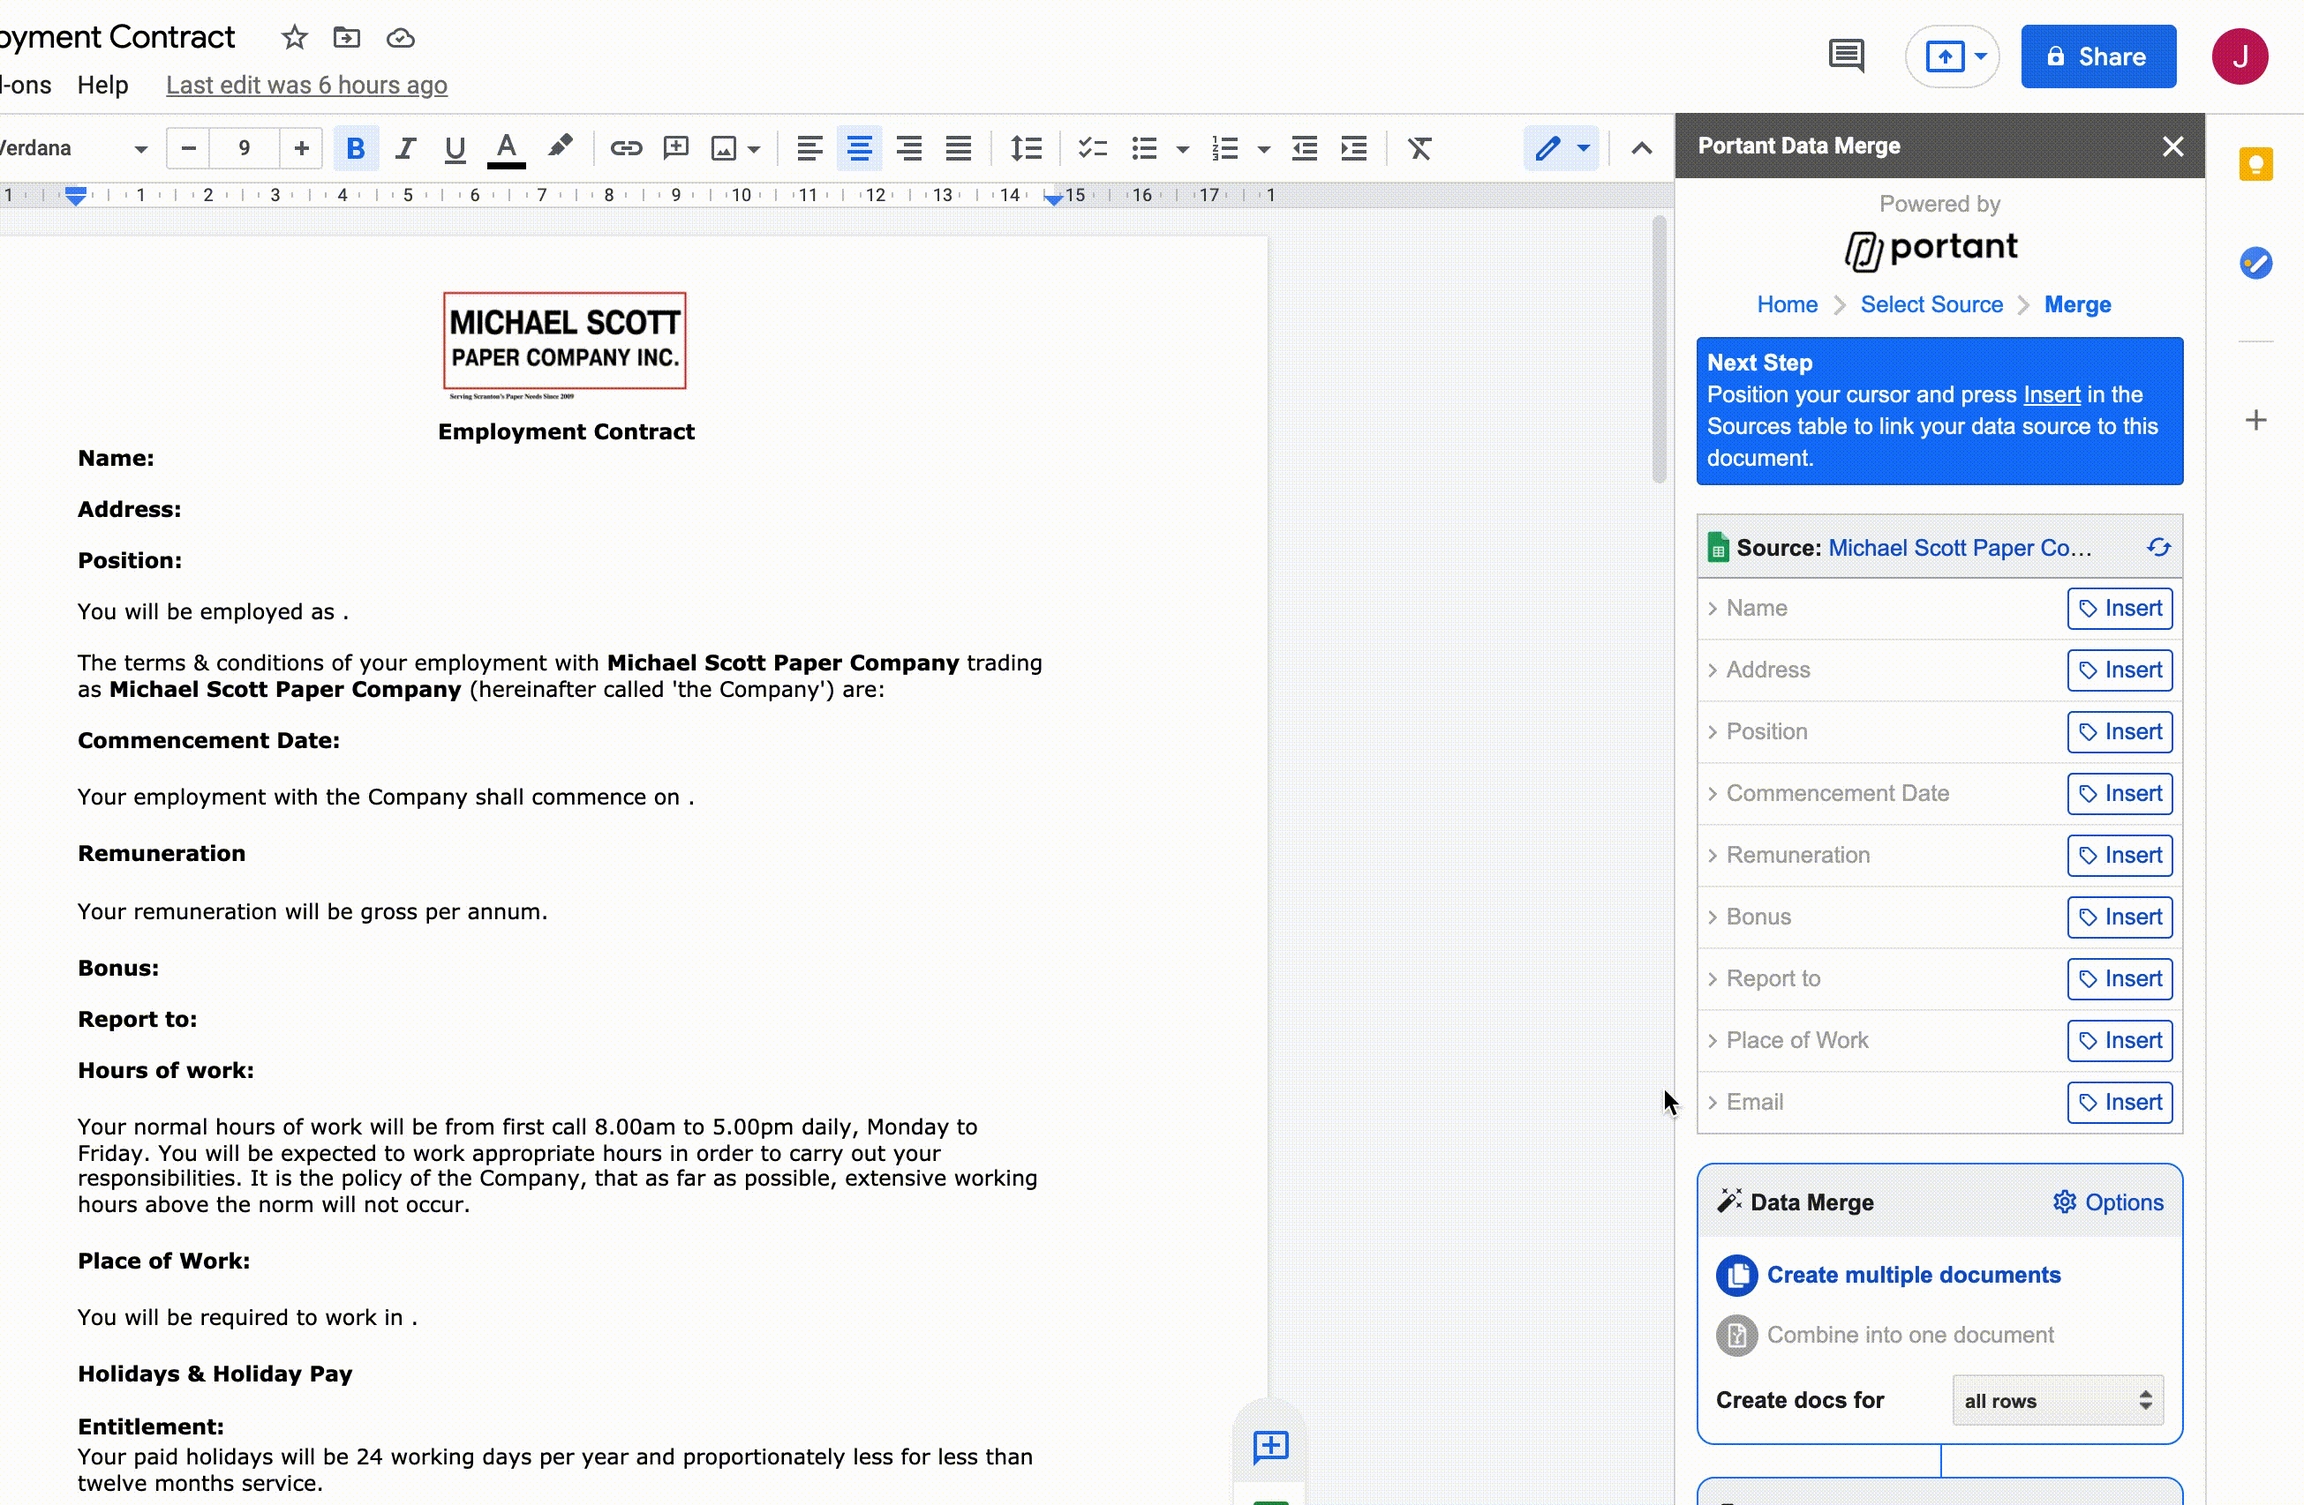
Task: Open comment history from the top bar
Action: pyautogui.click(x=1847, y=55)
